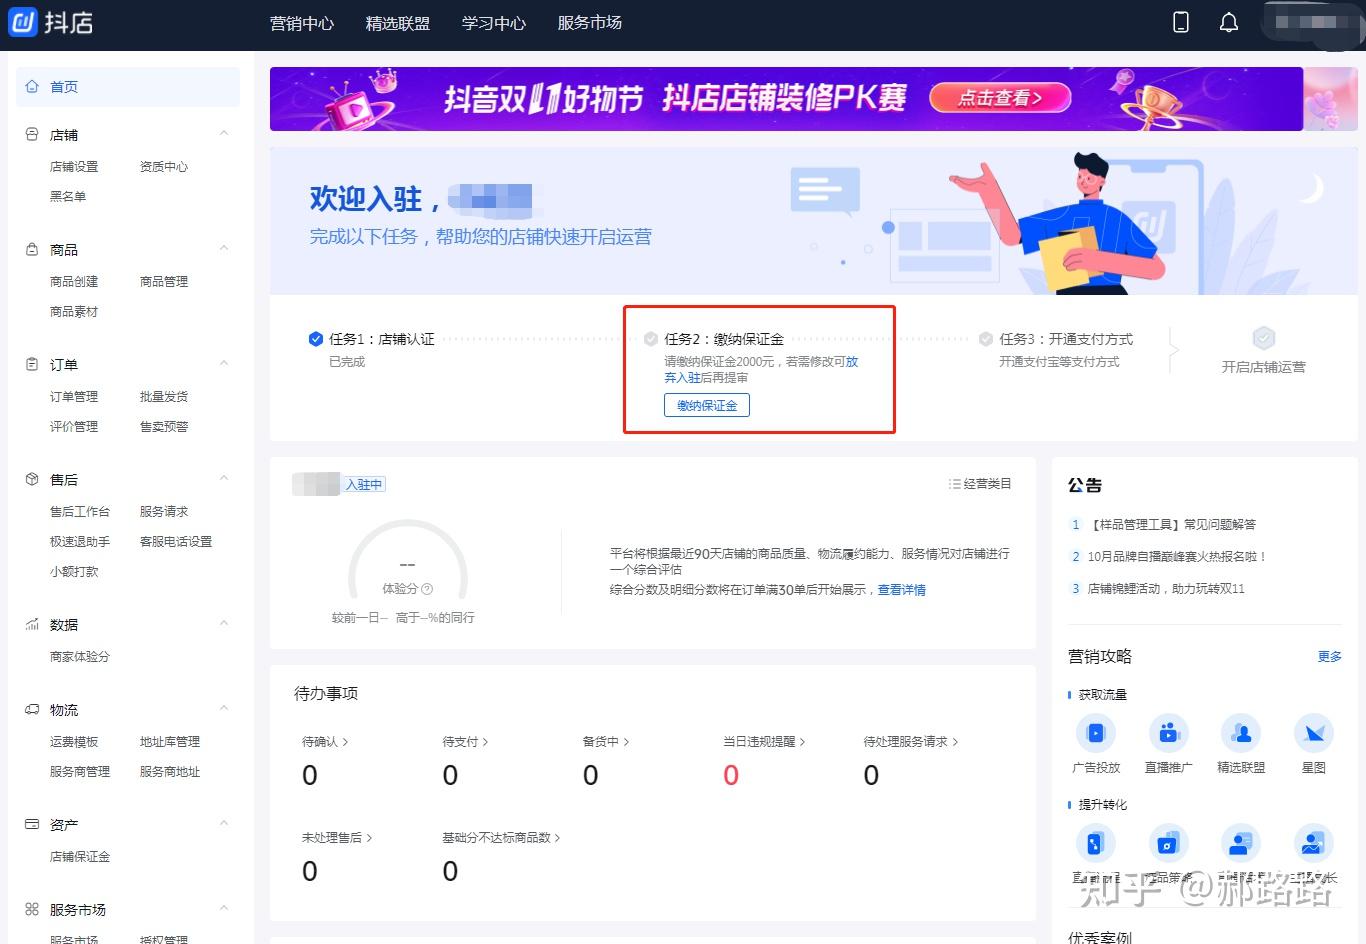This screenshot has width=1366, height=944.
Task: Open 运费模板 in the sidebar
Action: click(74, 742)
